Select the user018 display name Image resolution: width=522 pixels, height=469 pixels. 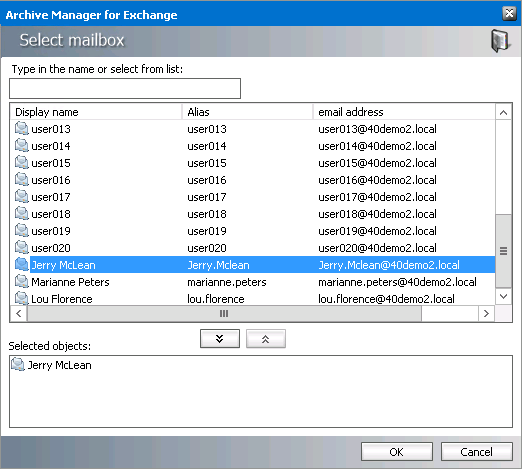click(x=51, y=214)
